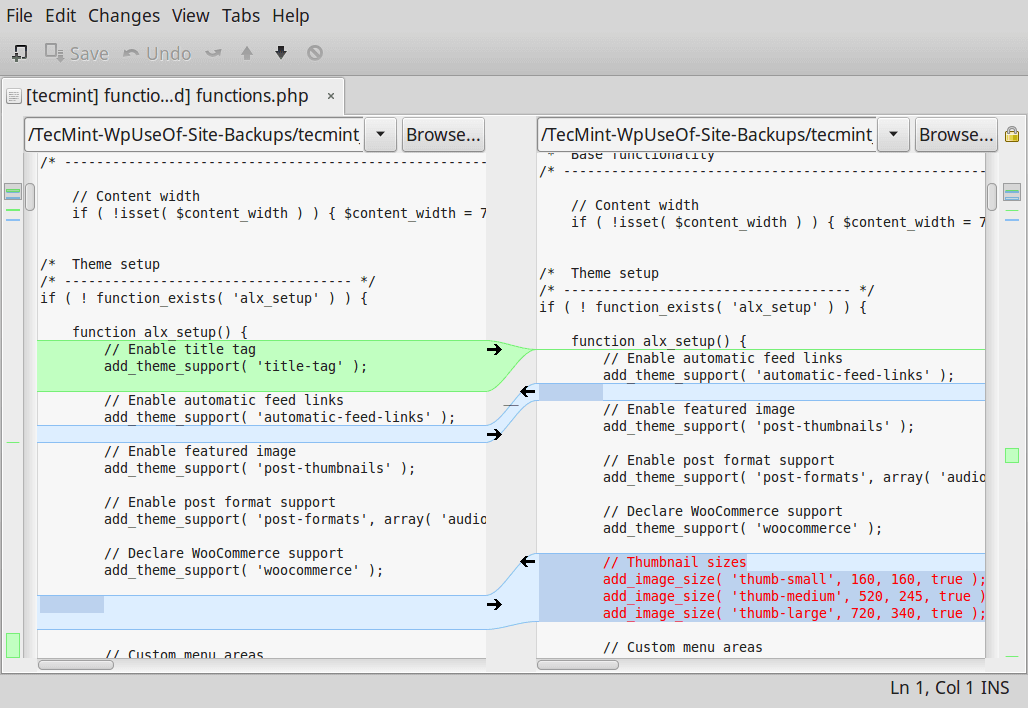Jump to previous change with up arrow

[x=247, y=54]
